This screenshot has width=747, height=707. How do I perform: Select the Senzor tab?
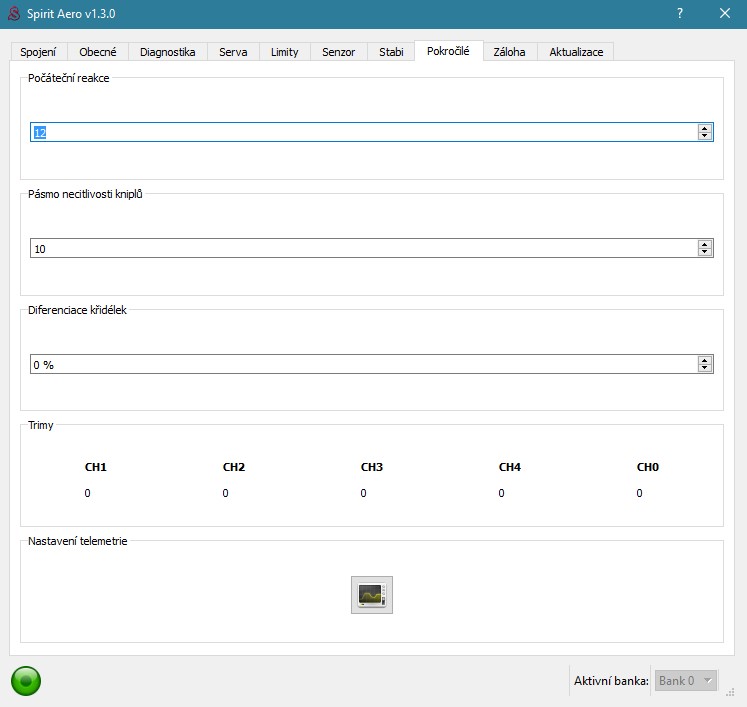click(x=338, y=52)
